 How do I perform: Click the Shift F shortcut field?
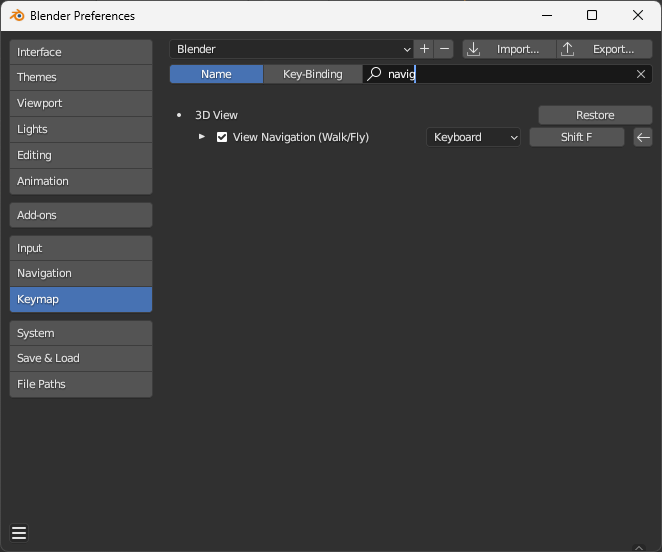576,137
